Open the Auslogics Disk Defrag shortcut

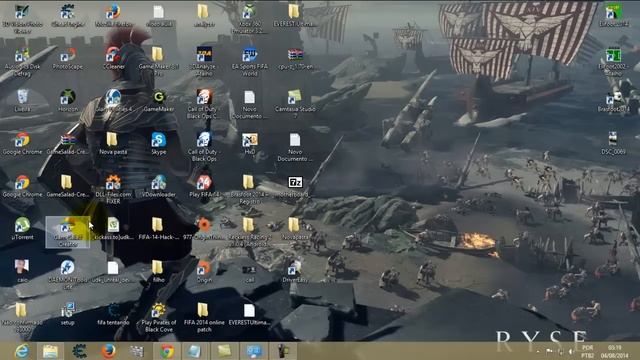22,61
